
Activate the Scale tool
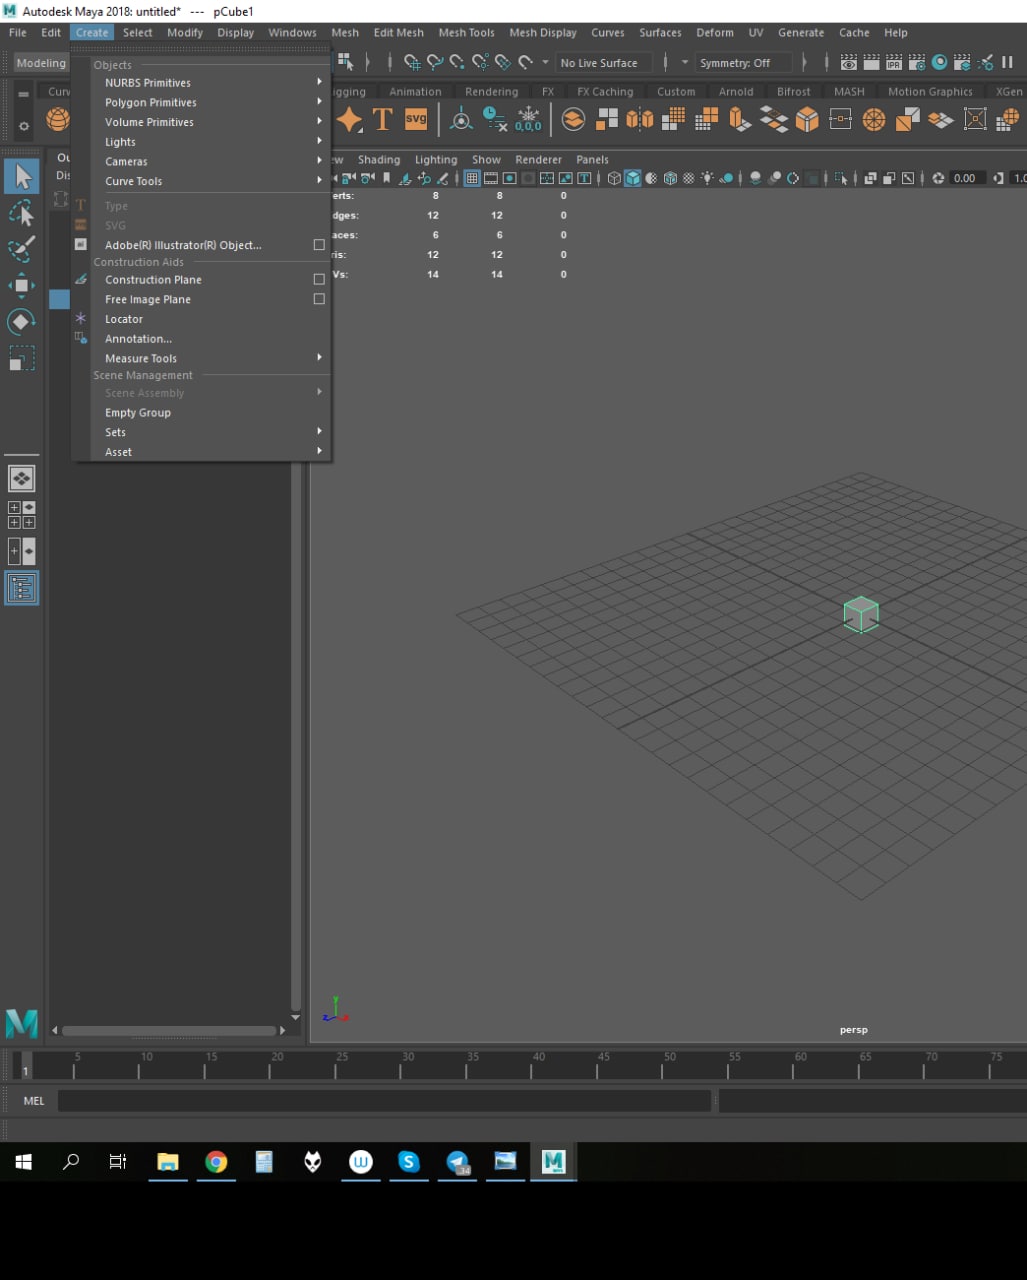tap(21, 357)
